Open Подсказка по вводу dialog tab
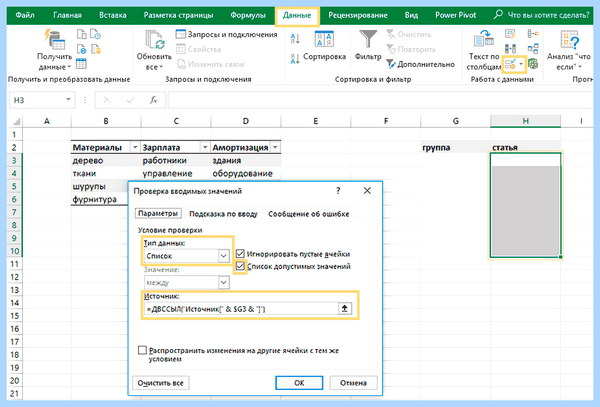600x407 pixels. [x=223, y=214]
